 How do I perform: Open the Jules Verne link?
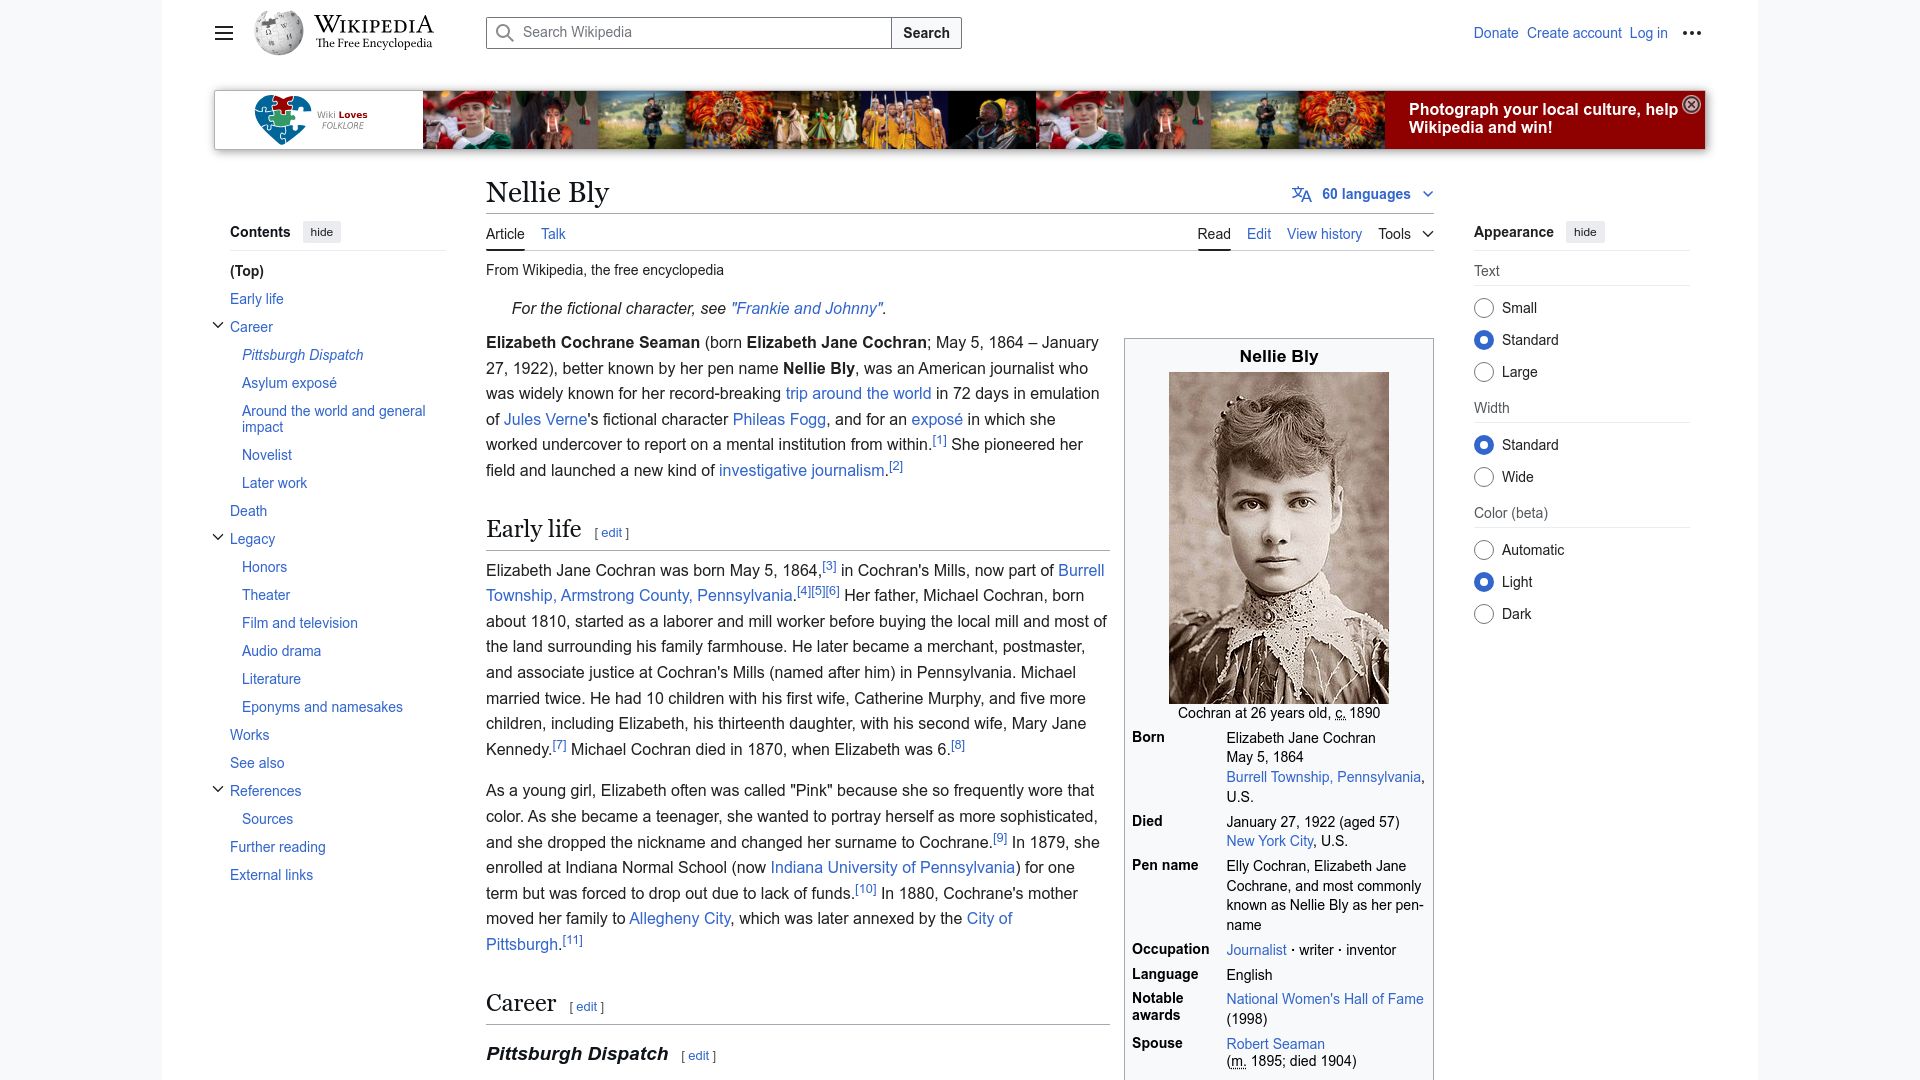(x=546, y=420)
